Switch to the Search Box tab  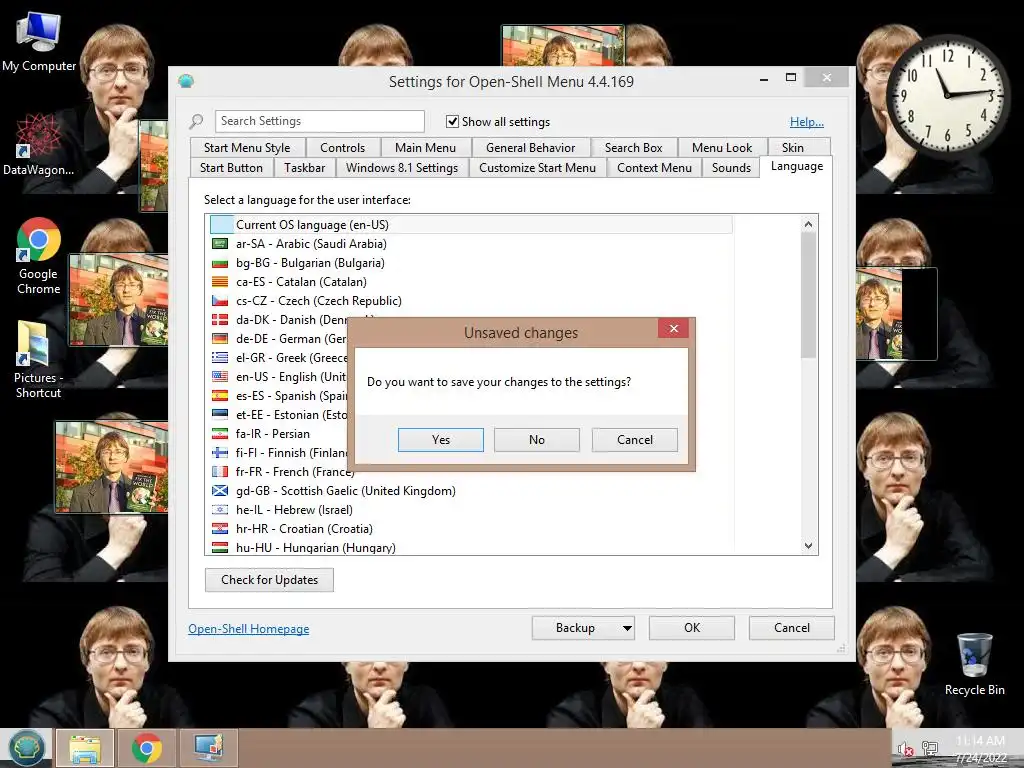pyautogui.click(x=633, y=148)
